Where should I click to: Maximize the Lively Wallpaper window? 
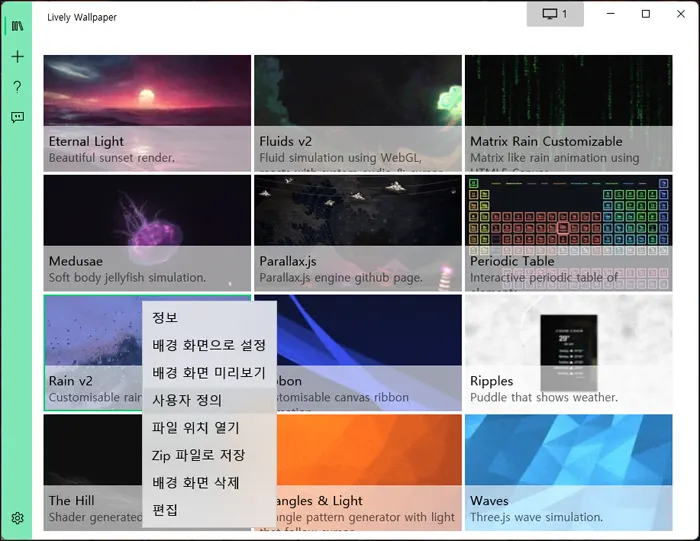646,14
